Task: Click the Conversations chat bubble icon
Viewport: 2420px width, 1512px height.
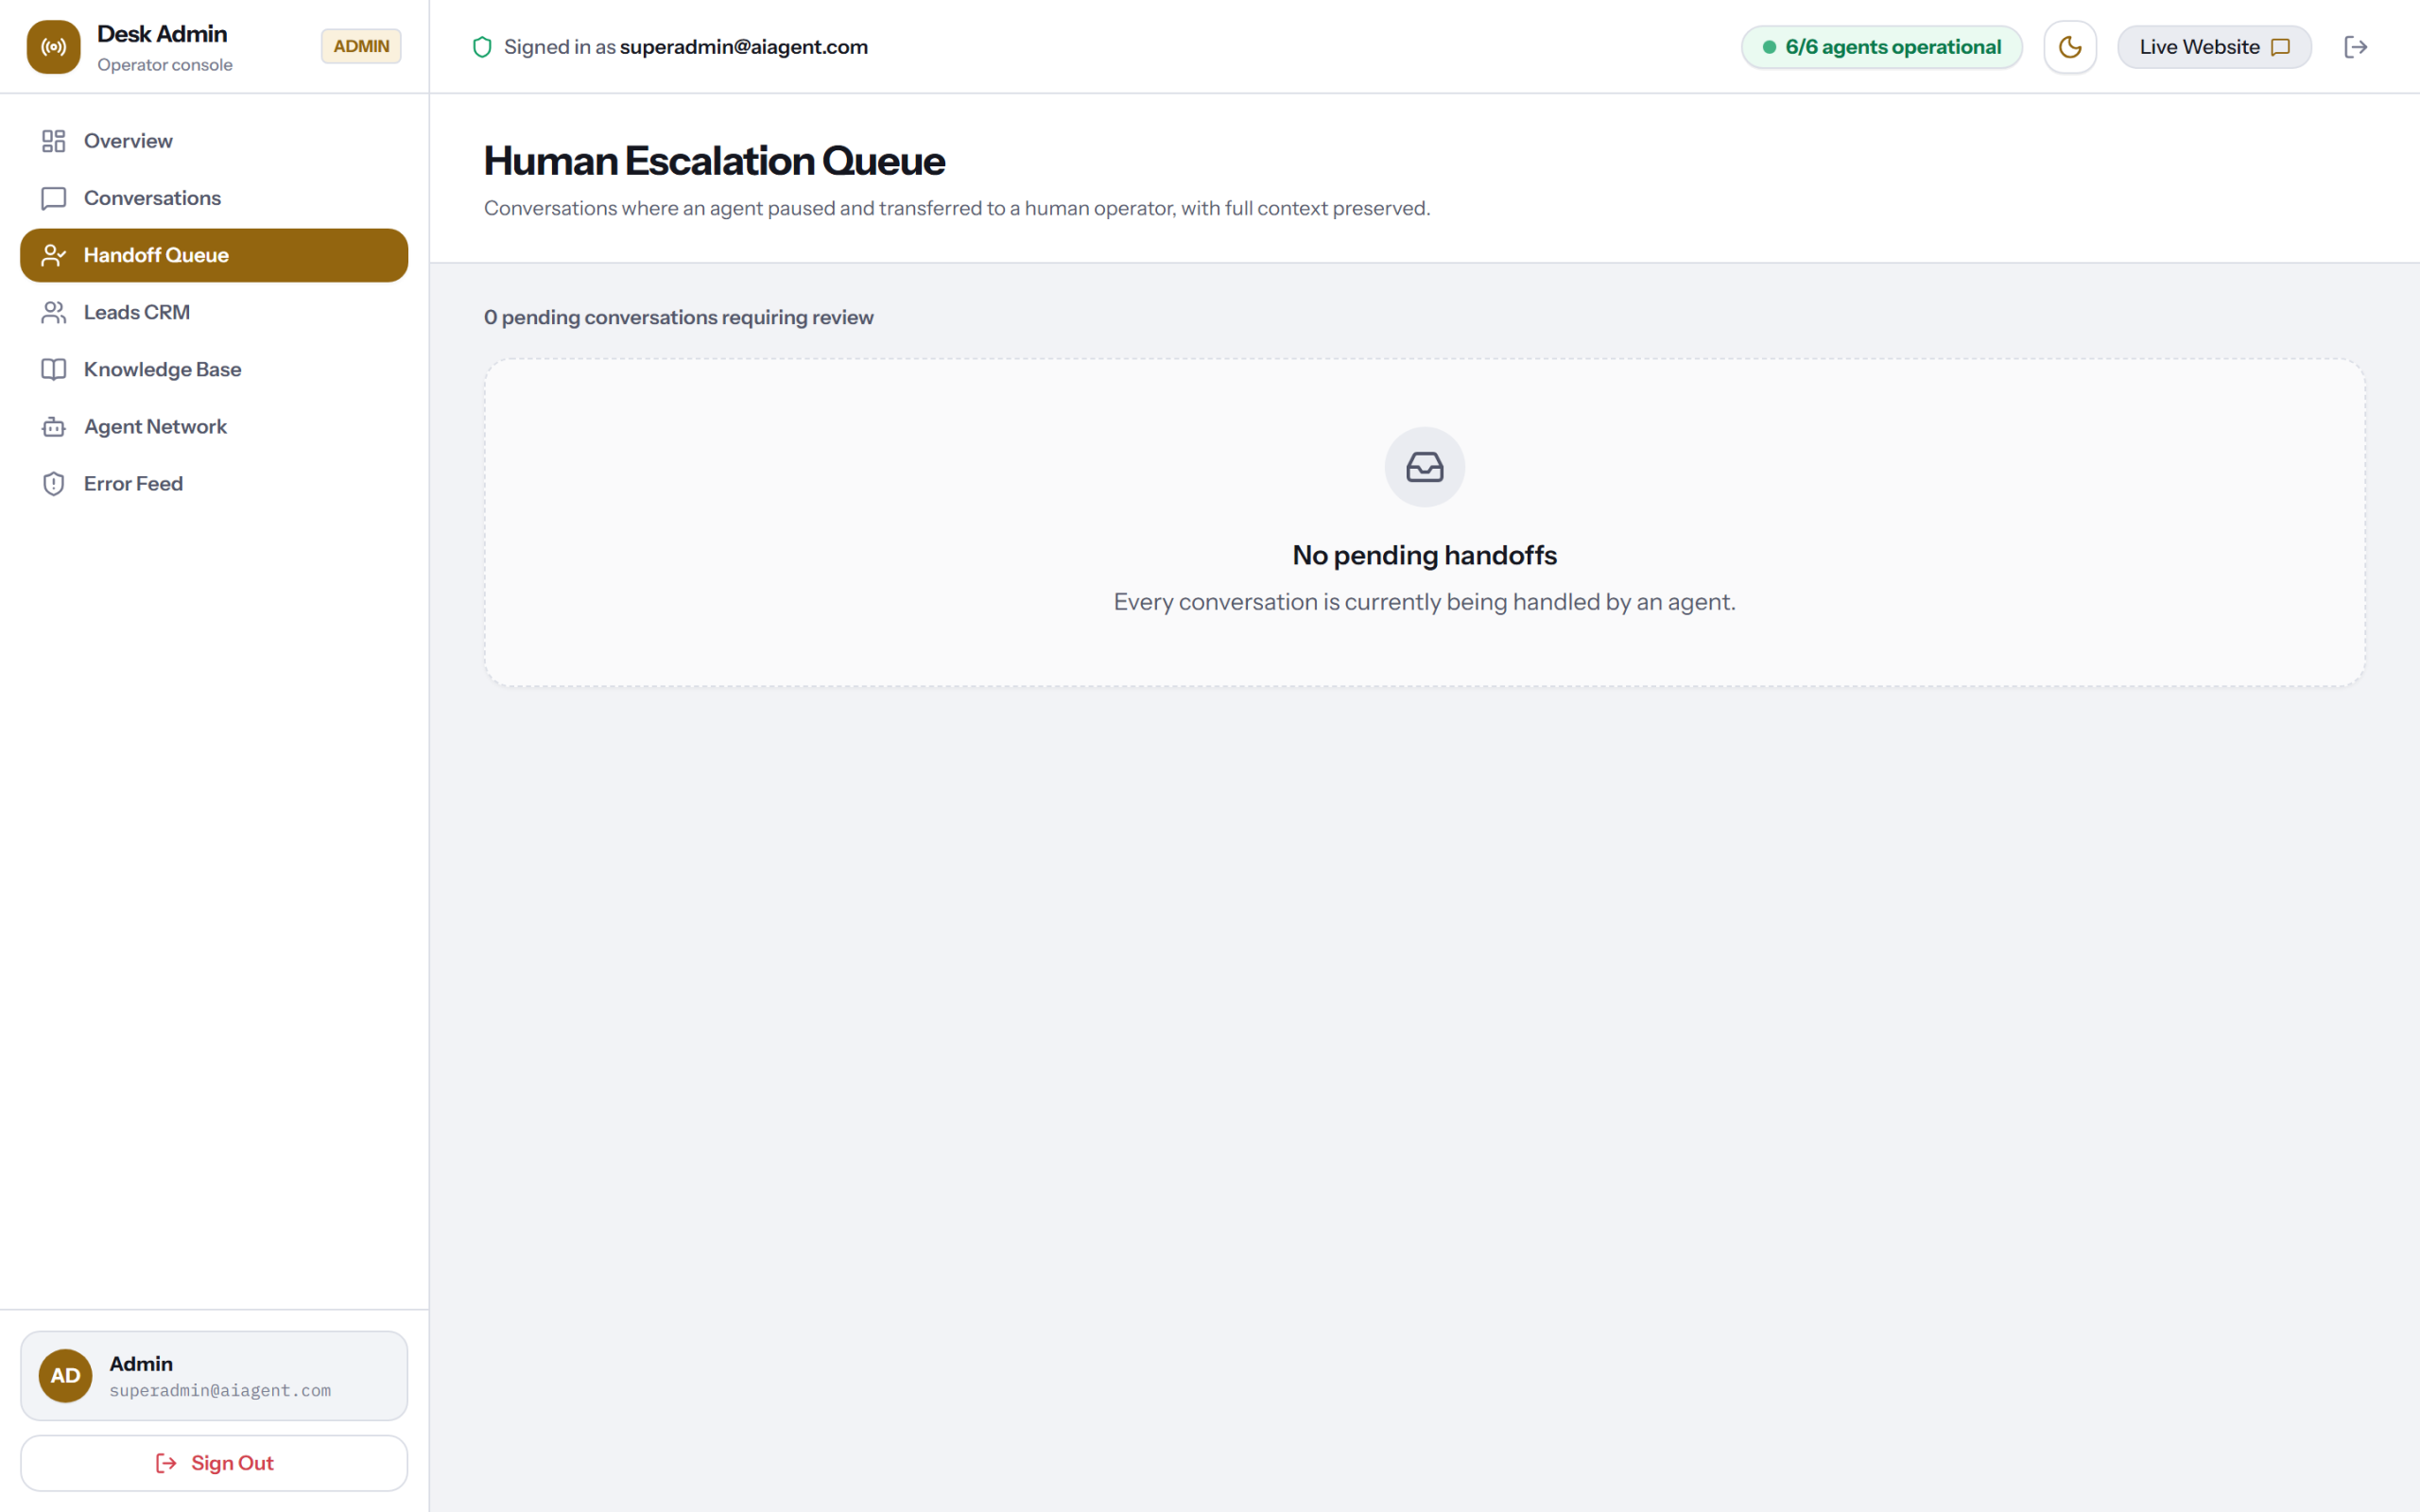Action: click(x=54, y=198)
